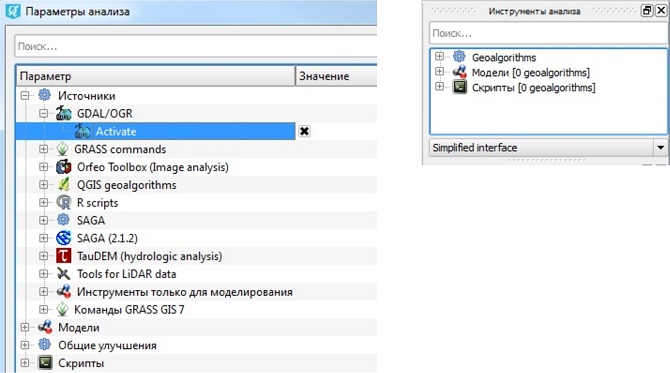Expand the QGIS geoalgorithms node
The width and height of the screenshot is (670, 373).
(x=44, y=185)
